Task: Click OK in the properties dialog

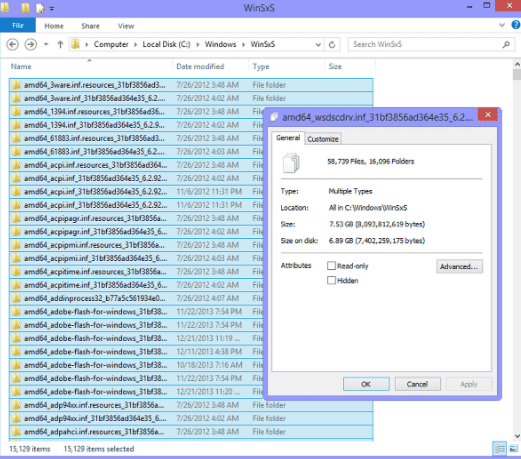Action: 366,384
